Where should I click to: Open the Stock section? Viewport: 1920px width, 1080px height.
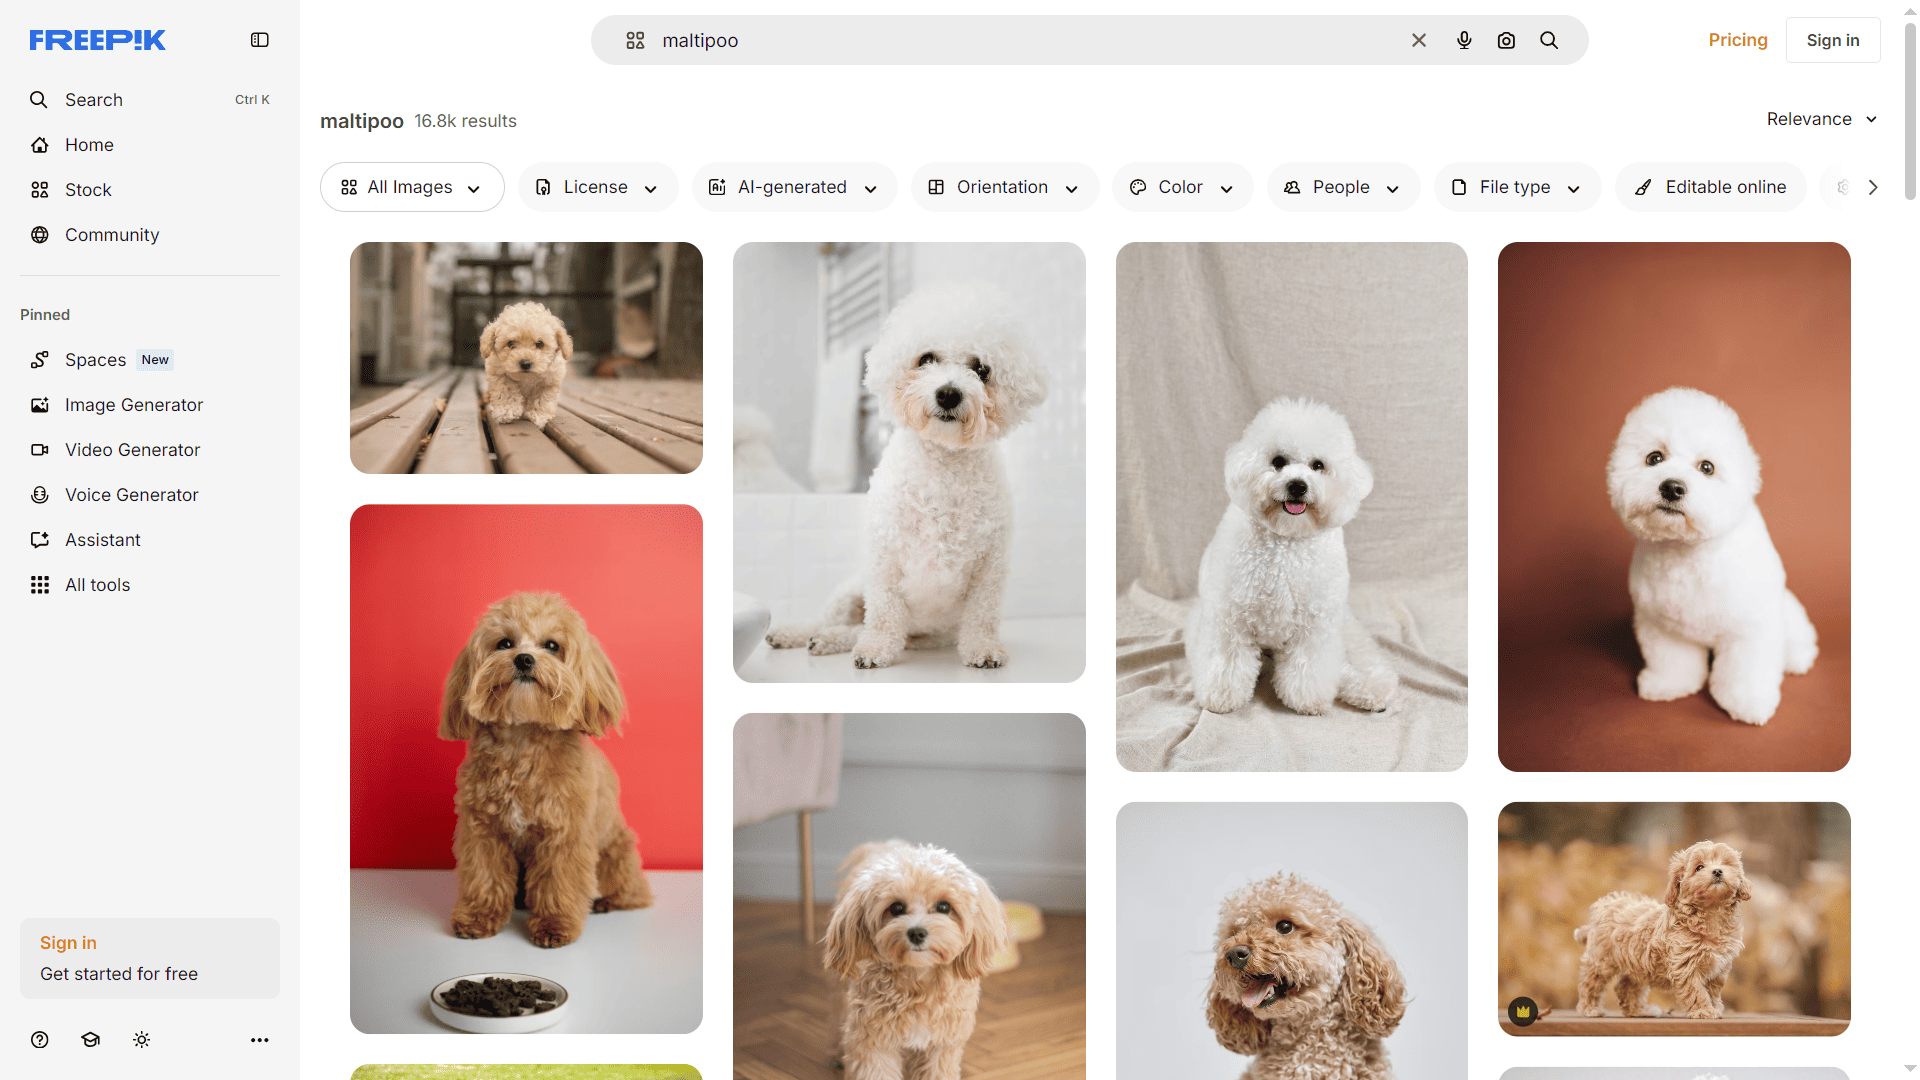pos(88,189)
